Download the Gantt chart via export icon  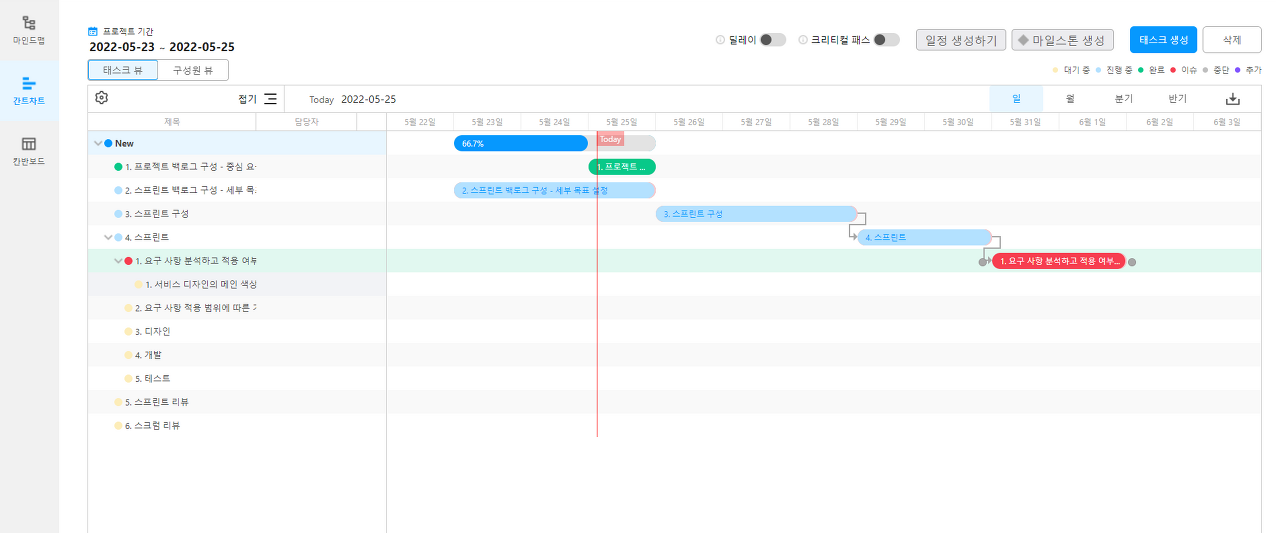[x=1233, y=99]
